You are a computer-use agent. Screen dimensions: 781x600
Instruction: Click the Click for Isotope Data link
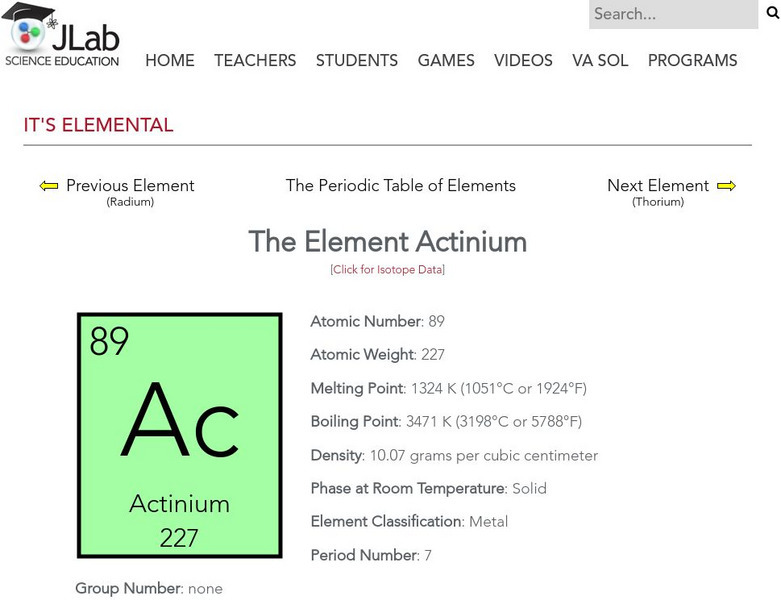[x=387, y=270]
